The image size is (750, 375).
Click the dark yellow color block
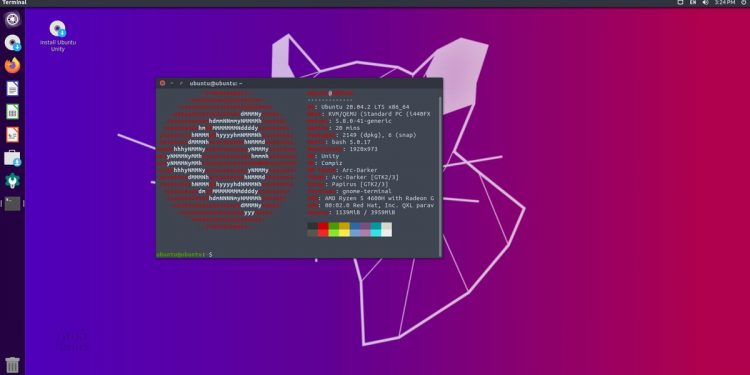pos(344,226)
